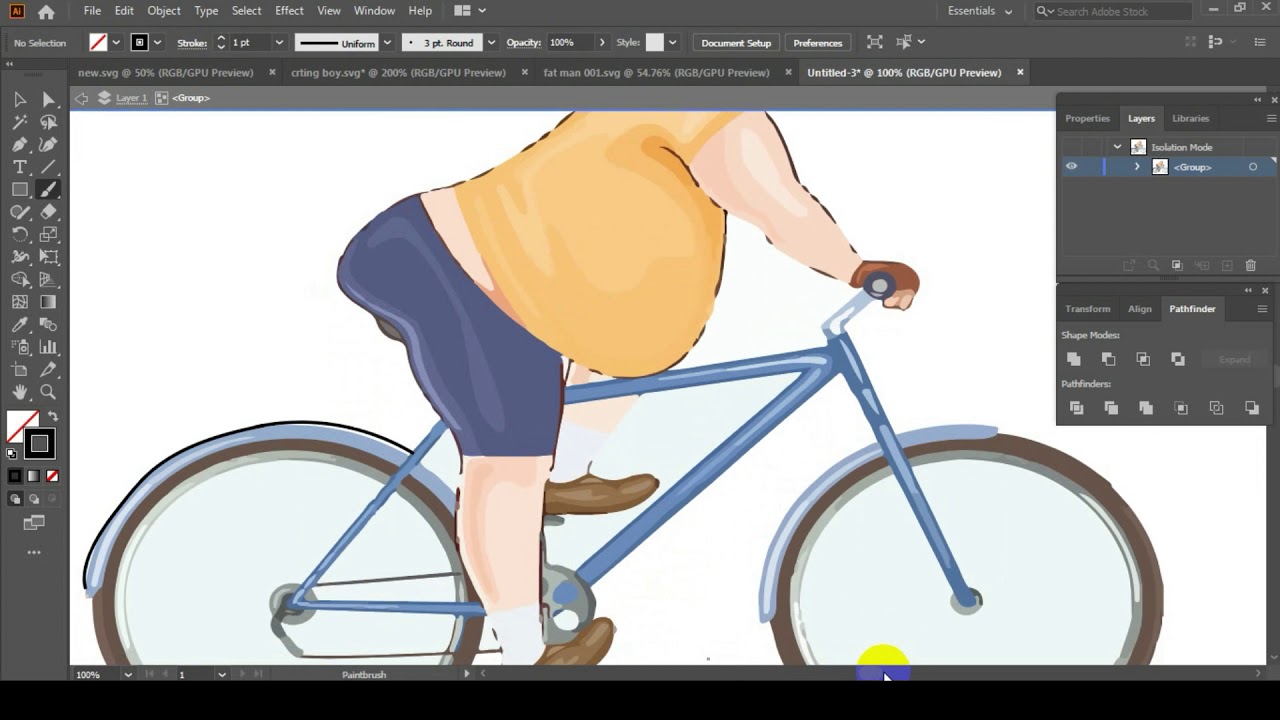
Task: Select the Column Graph tool
Action: point(48,347)
